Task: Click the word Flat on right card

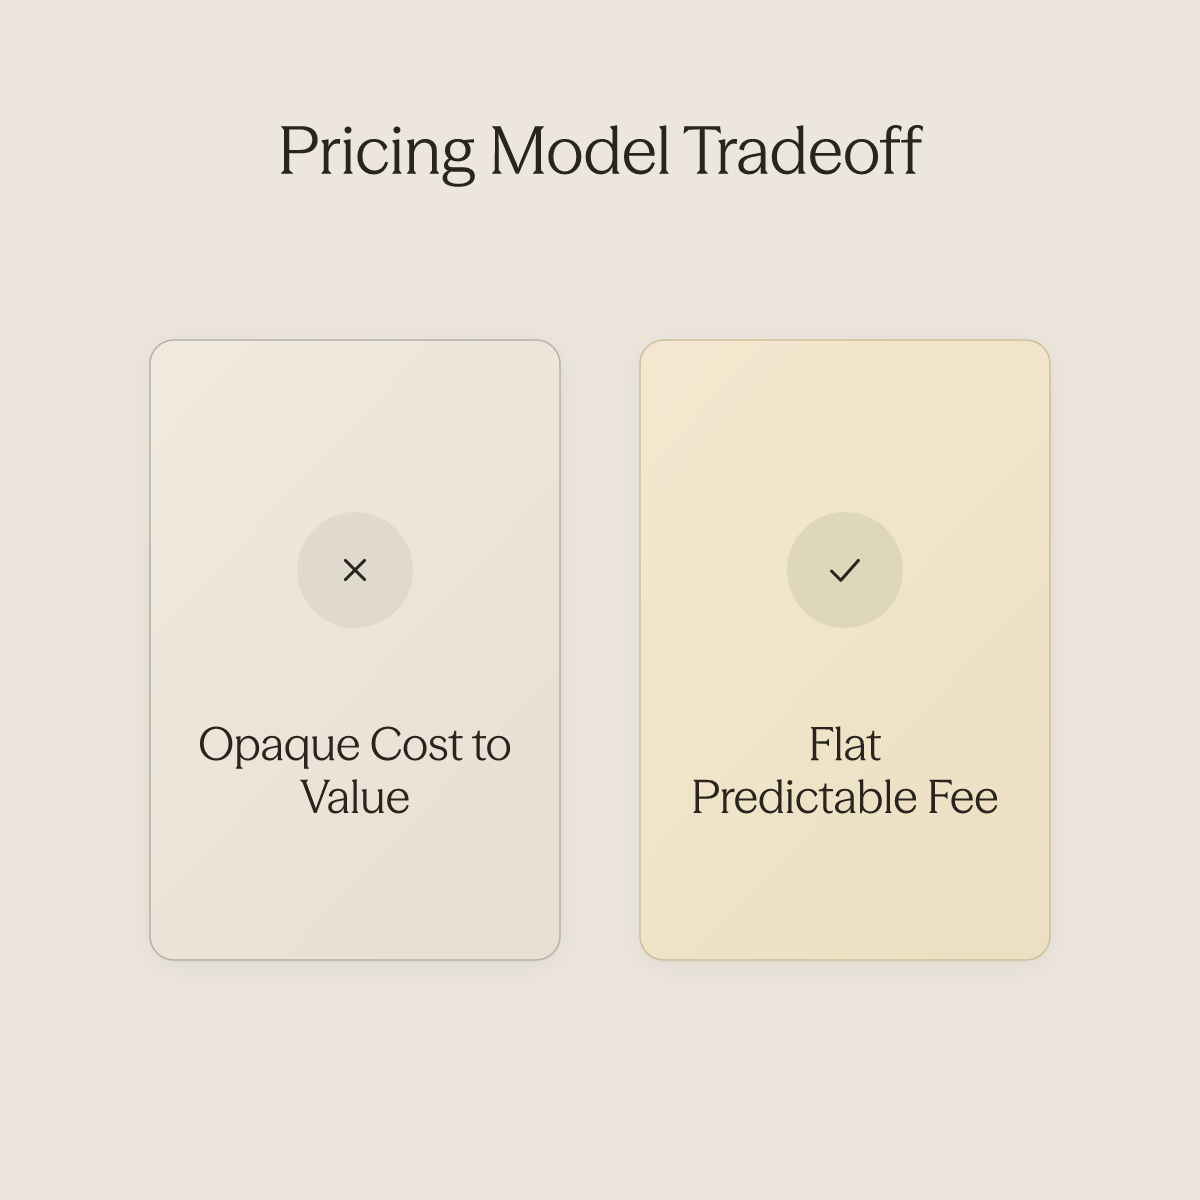Action: [845, 745]
